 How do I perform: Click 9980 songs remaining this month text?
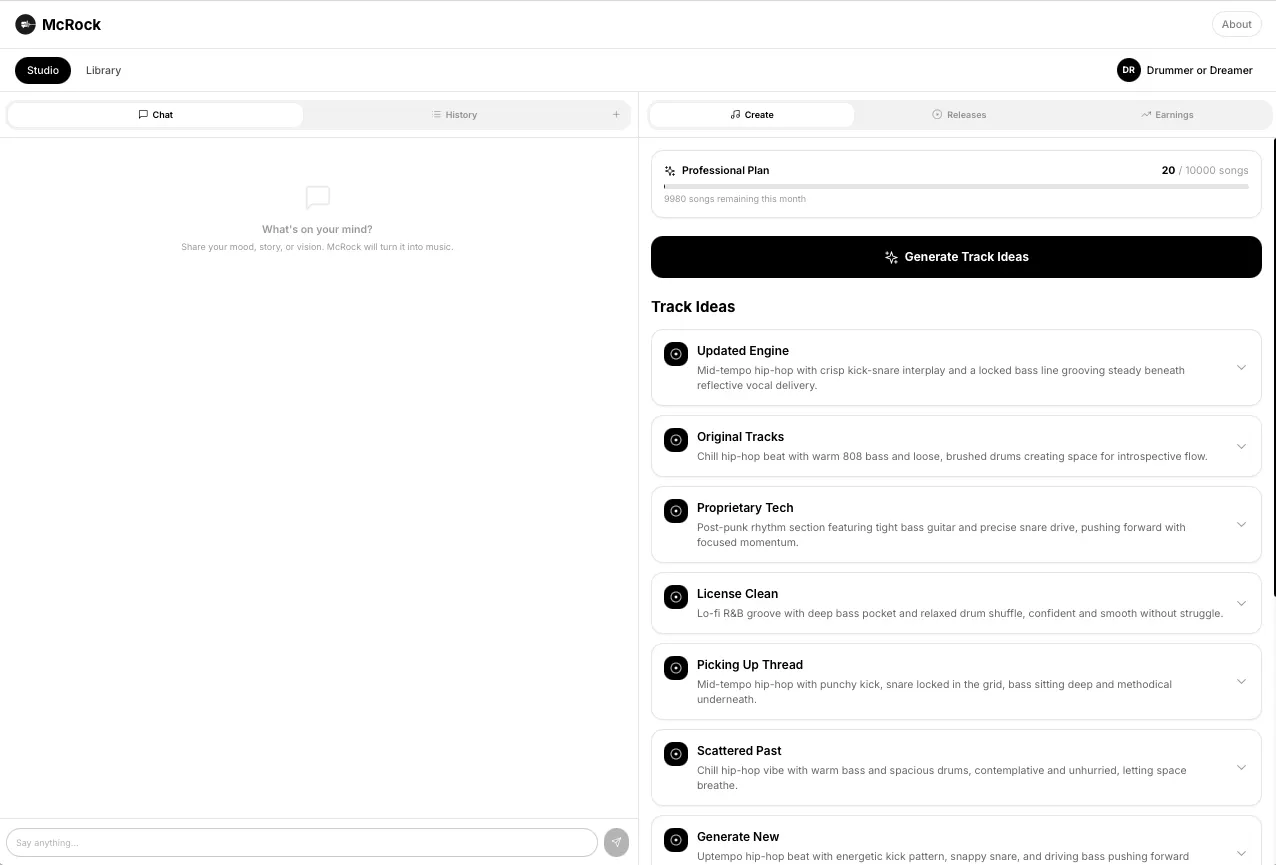pyautogui.click(x=735, y=199)
